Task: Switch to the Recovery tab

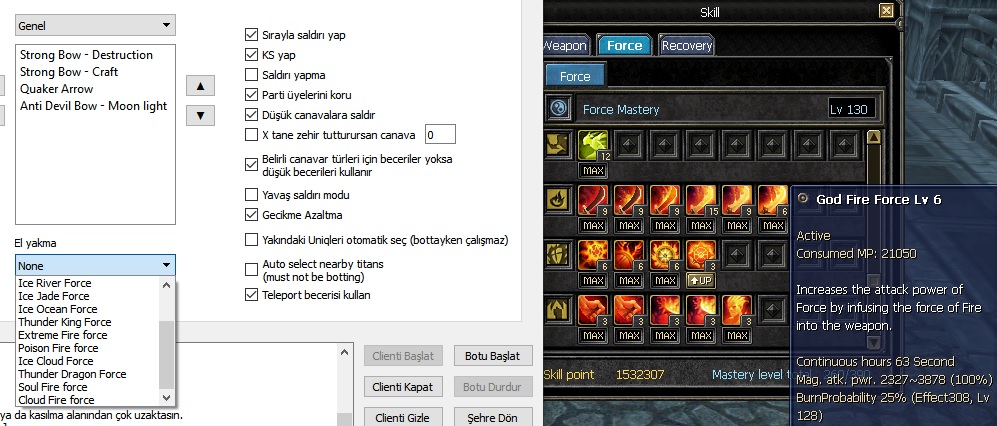Action: click(687, 46)
